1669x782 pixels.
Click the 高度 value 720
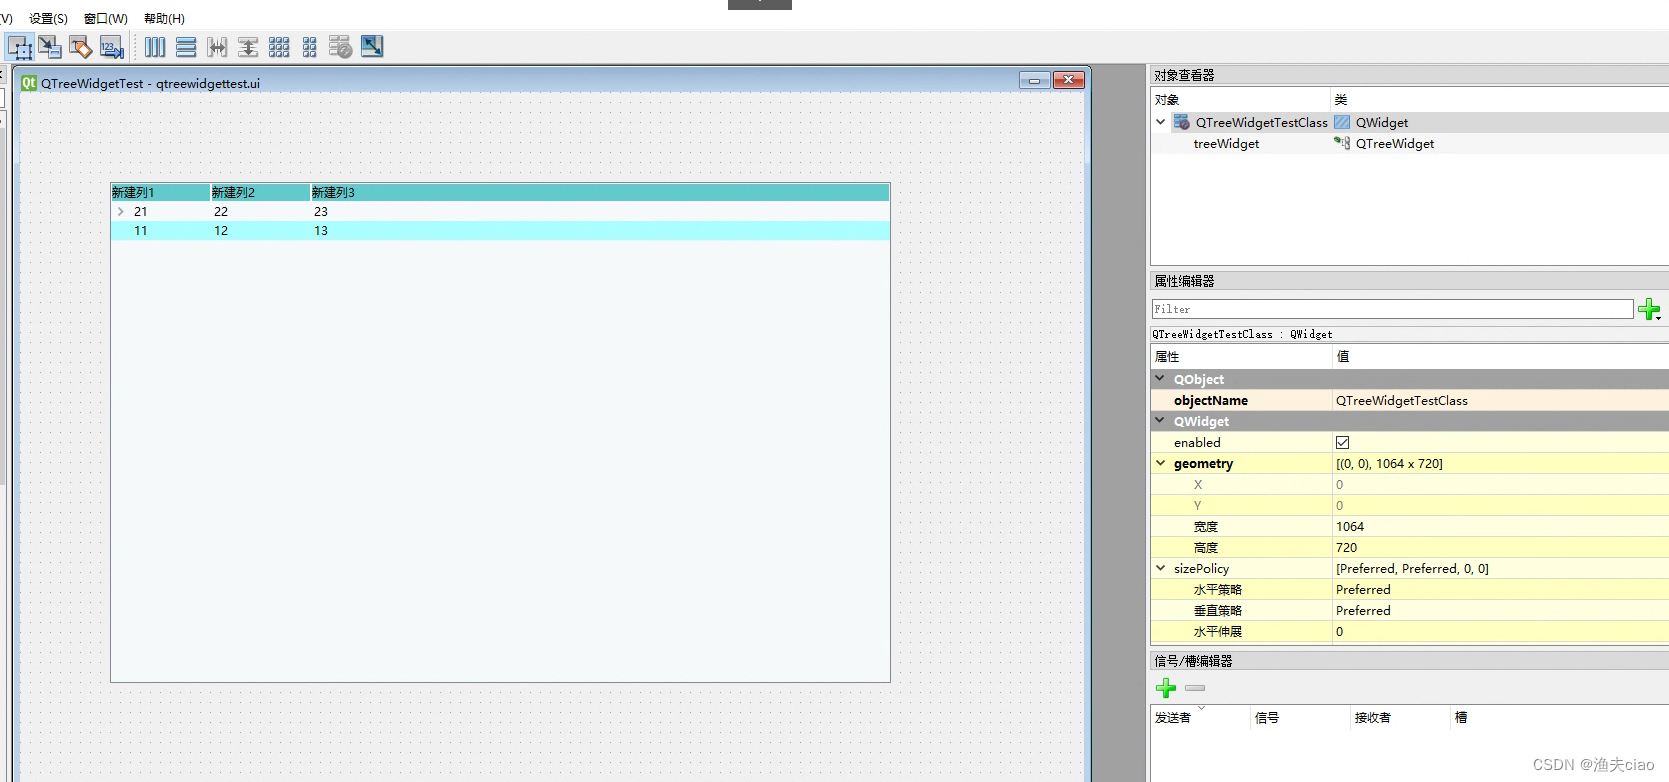coord(1347,547)
